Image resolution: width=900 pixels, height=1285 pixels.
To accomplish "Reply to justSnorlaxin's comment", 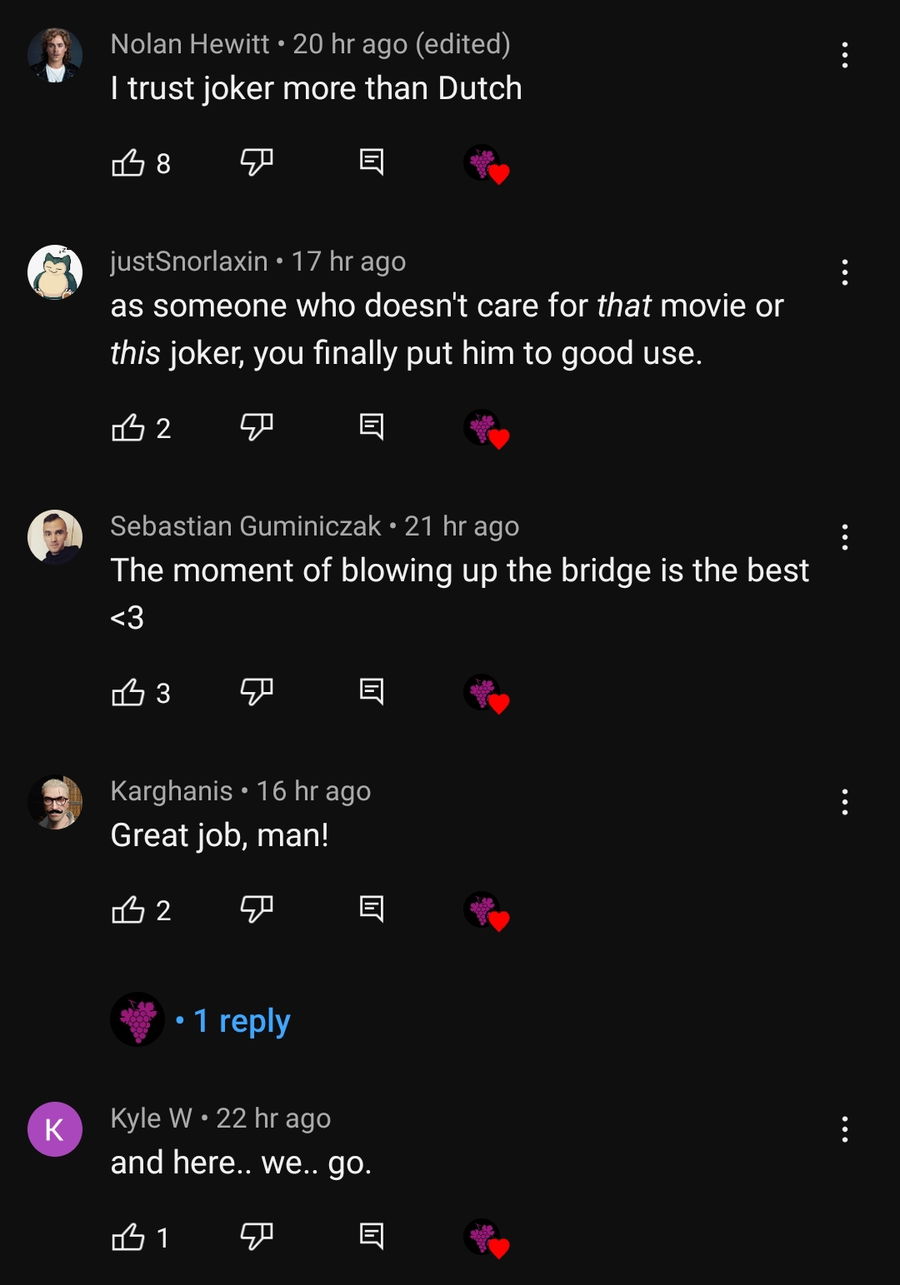I will (371, 428).
